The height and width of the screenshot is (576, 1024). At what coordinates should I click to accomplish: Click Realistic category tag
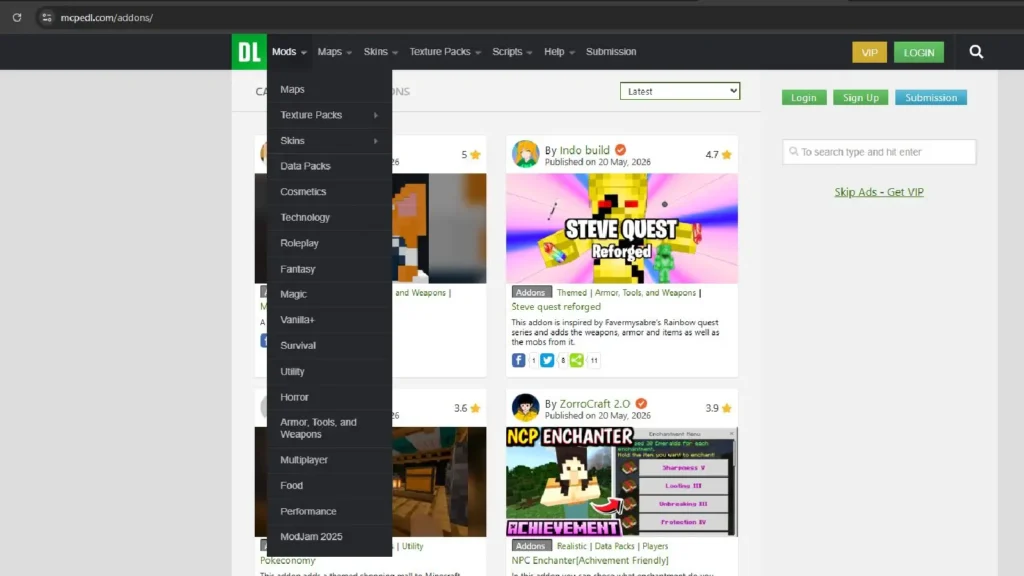571,546
